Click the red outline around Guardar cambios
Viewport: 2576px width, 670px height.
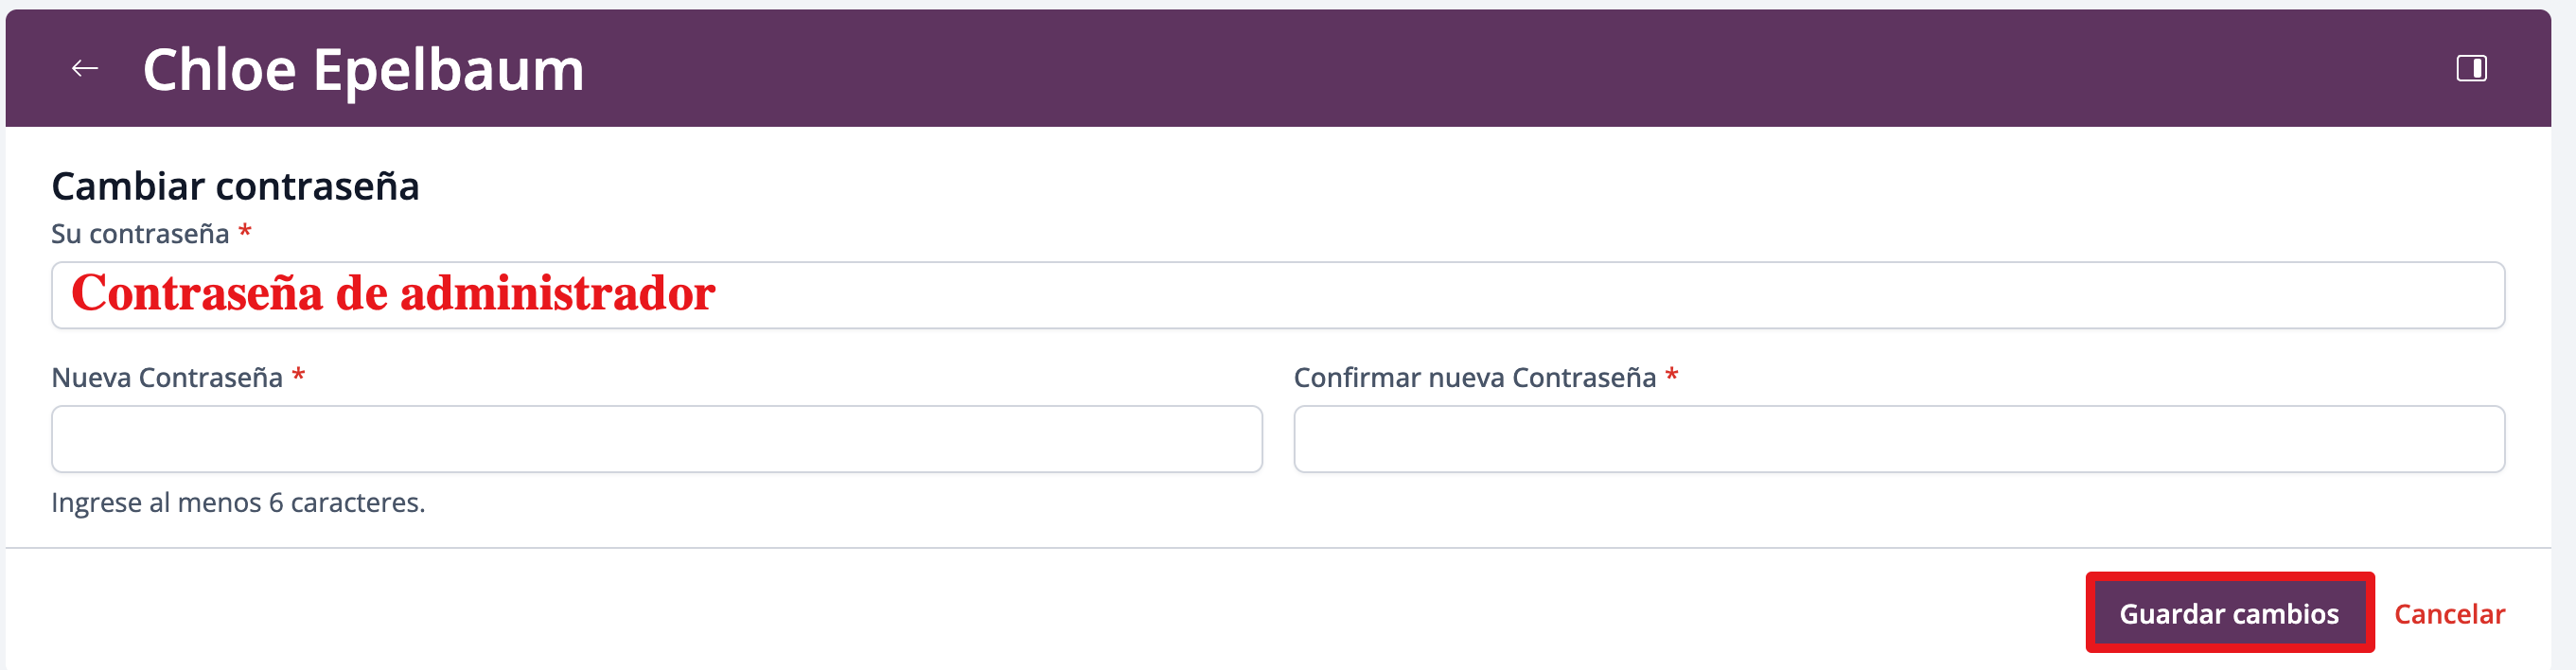coord(2230,576)
